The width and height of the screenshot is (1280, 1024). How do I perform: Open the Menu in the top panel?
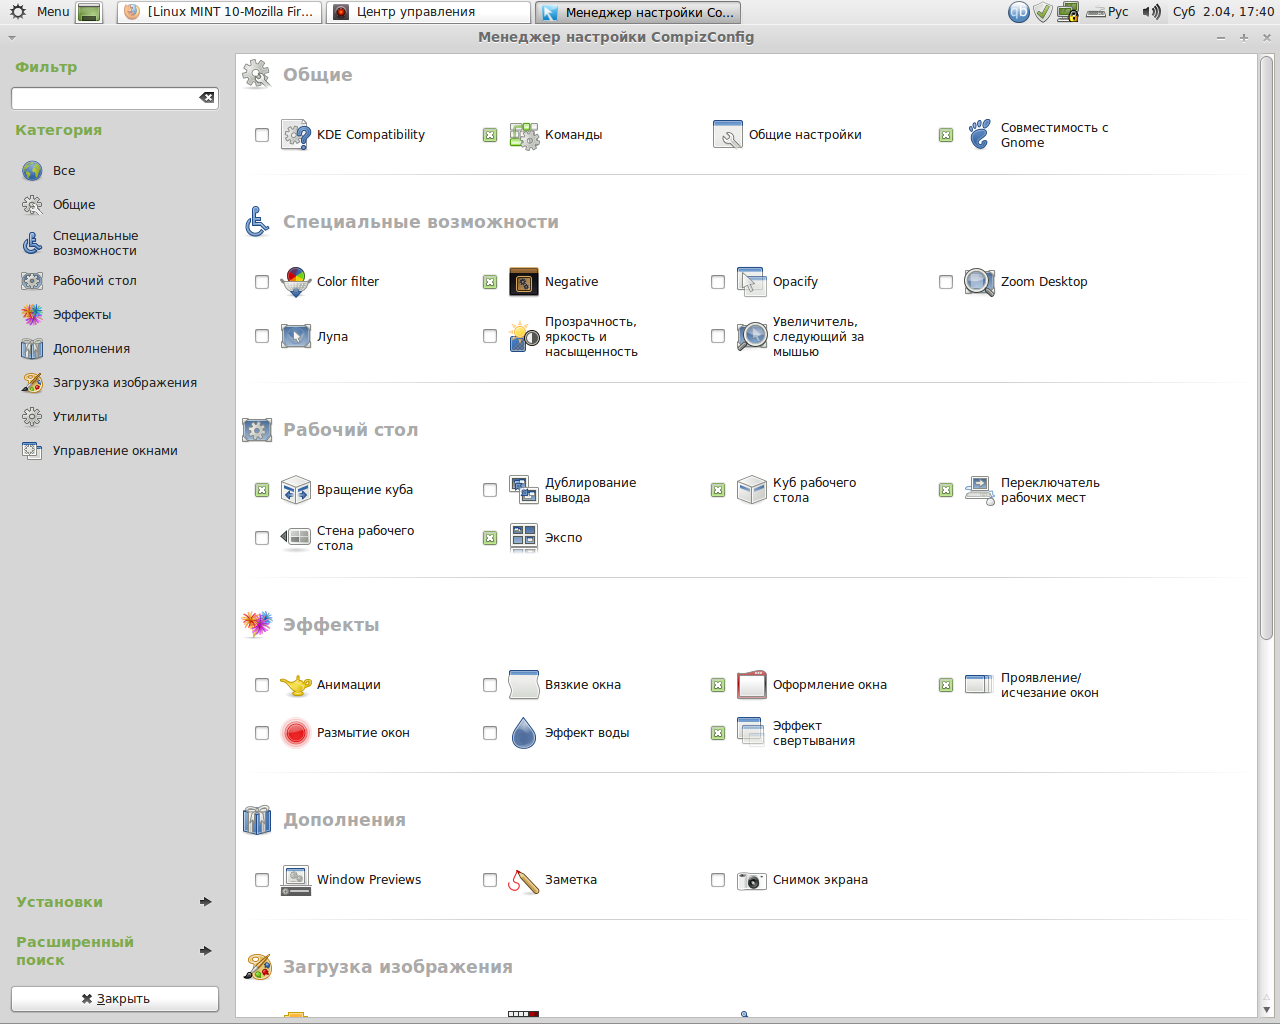40,12
